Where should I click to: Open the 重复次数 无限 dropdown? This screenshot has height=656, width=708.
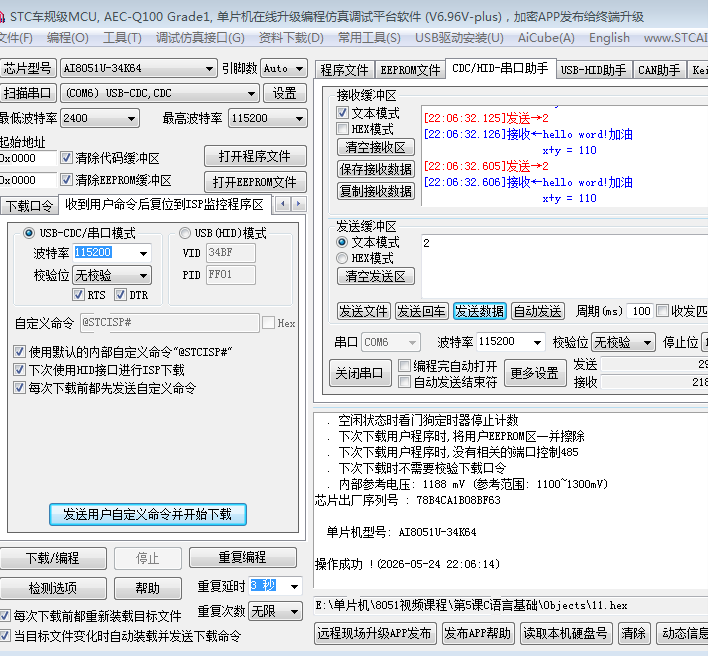tap(275, 611)
